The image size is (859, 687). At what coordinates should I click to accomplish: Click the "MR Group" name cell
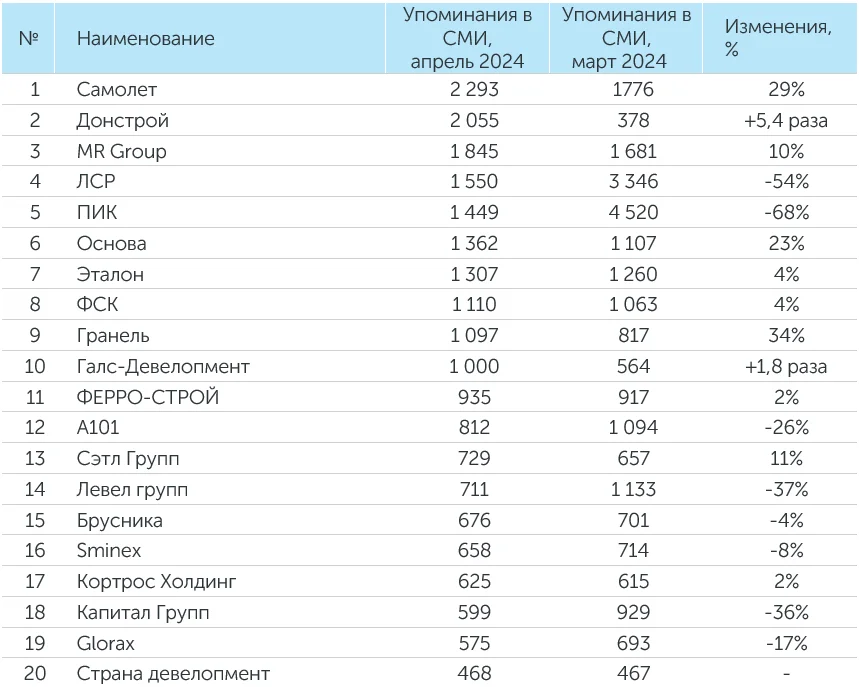point(121,152)
